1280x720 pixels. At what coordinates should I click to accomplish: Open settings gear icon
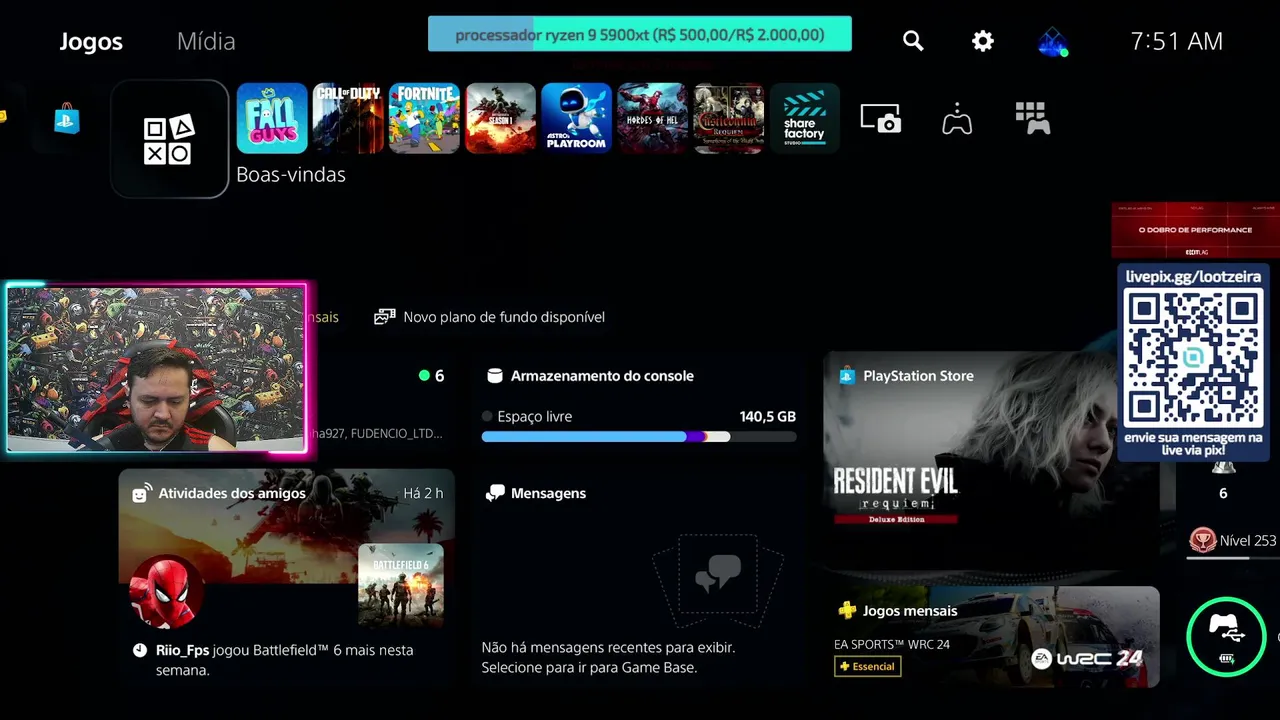coord(983,41)
